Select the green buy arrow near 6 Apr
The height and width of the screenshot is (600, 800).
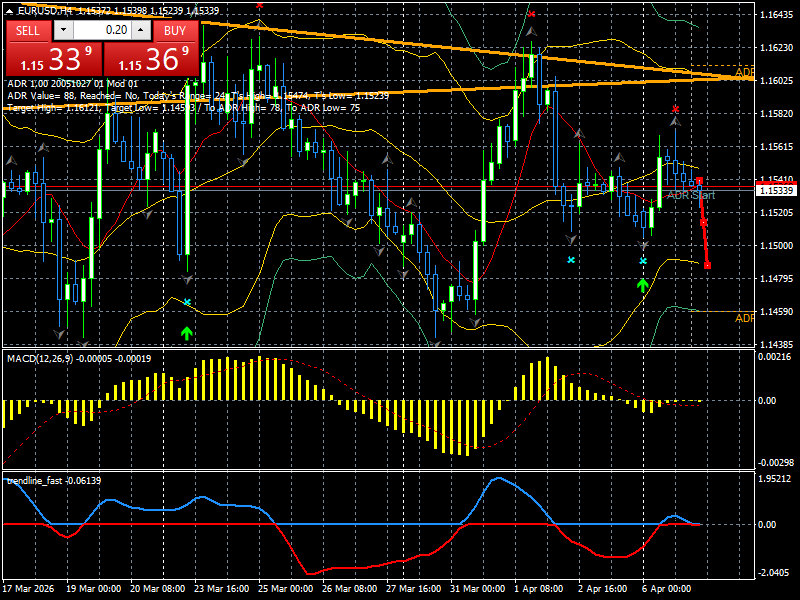coord(643,285)
